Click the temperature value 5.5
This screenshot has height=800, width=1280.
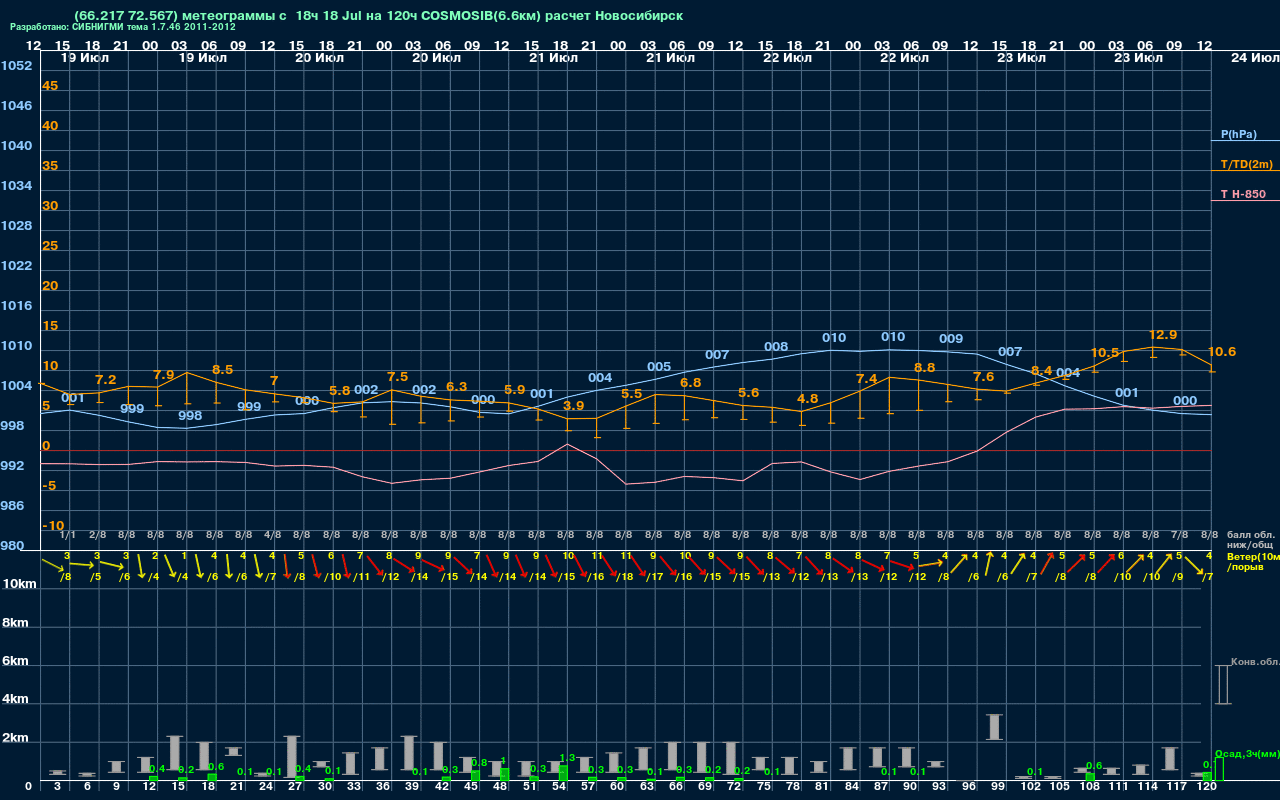point(632,394)
